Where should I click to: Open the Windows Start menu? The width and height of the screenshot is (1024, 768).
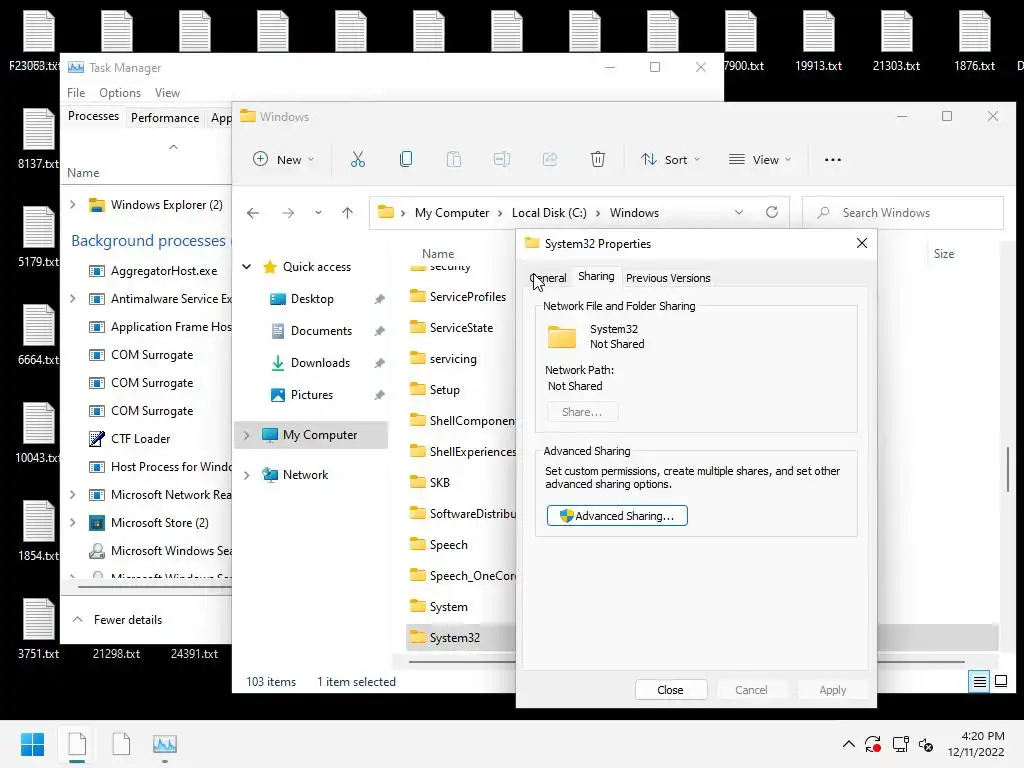(x=32, y=744)
